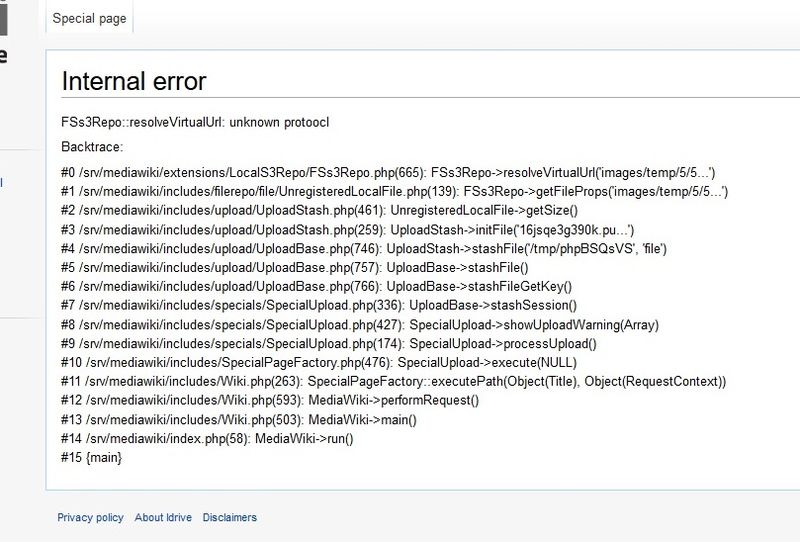800x542 pixels.
Task: Click backtrace line #14 index.php(58)
Action: click(x=207, y=438)
